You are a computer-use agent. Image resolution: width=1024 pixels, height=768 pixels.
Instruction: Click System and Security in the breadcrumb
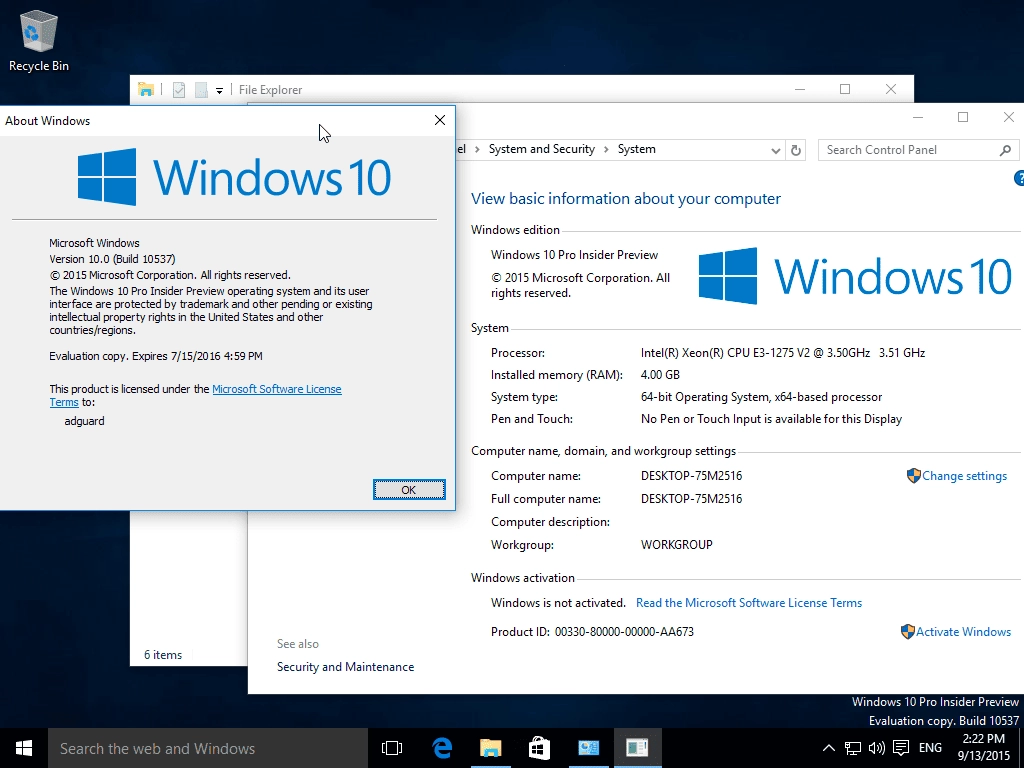click(541, 150)
